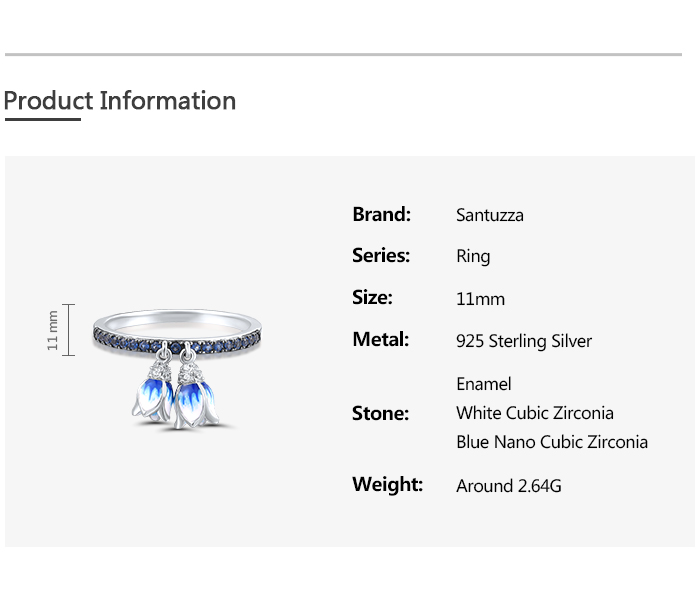700x607 pixels.
Task: Click the Series: label
Action: pos(381,255)
